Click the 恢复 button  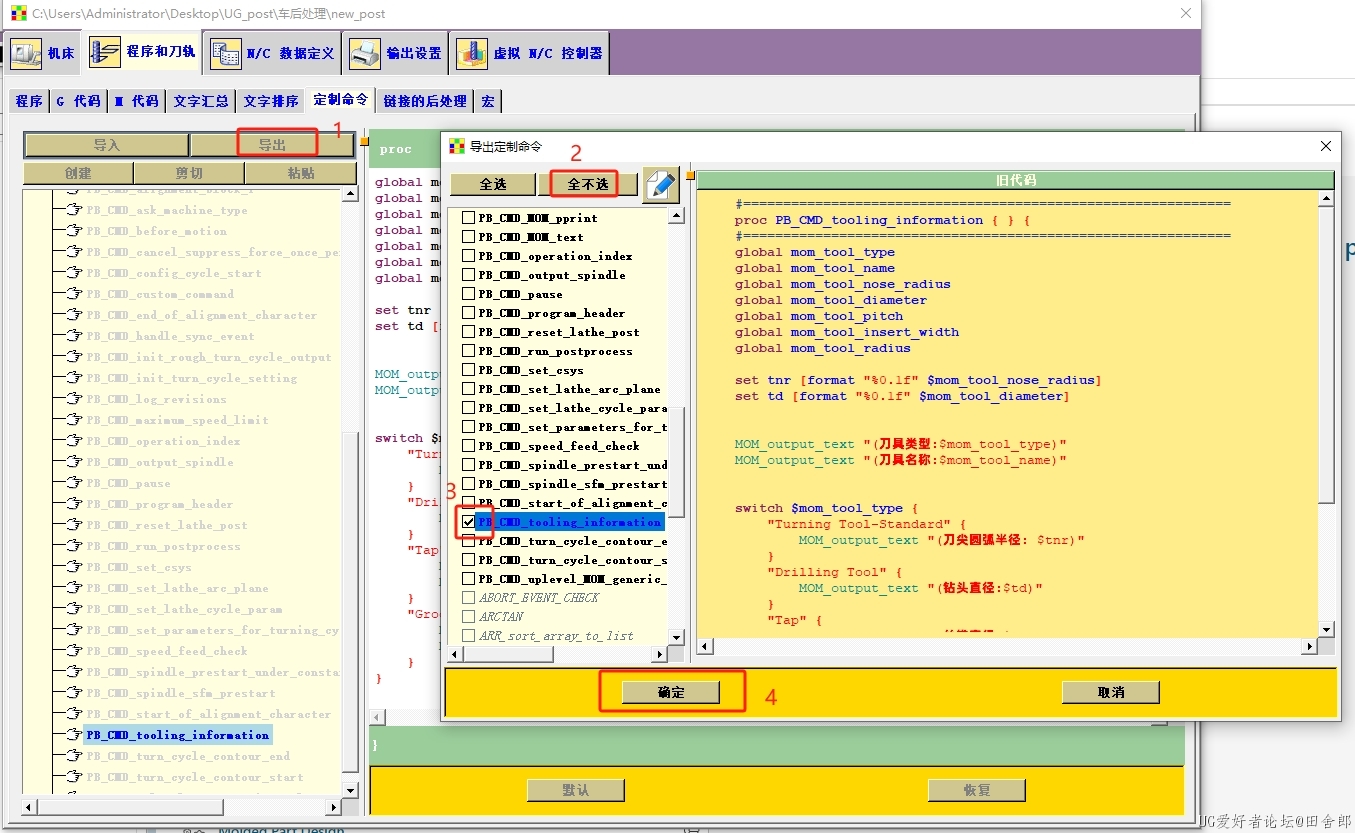click(977, 790)
